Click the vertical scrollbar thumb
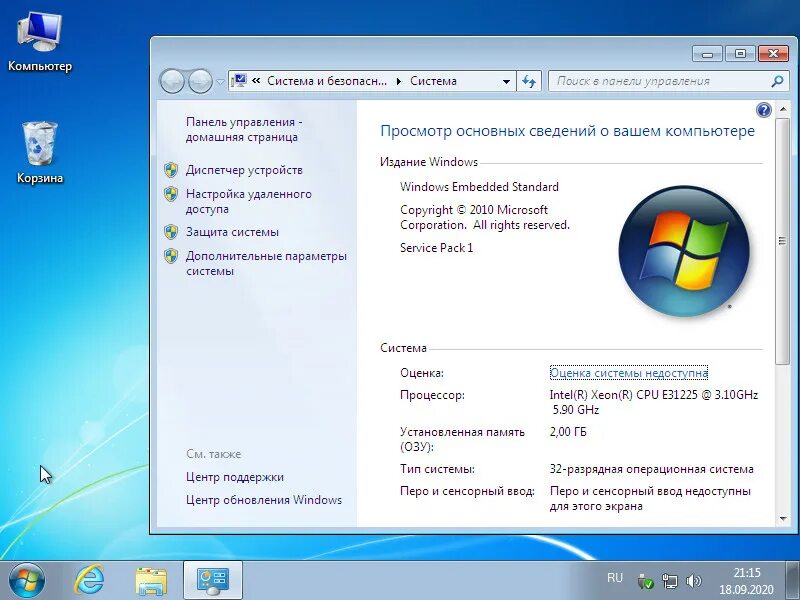Screen dimensions: 800x600 point(782,241)
